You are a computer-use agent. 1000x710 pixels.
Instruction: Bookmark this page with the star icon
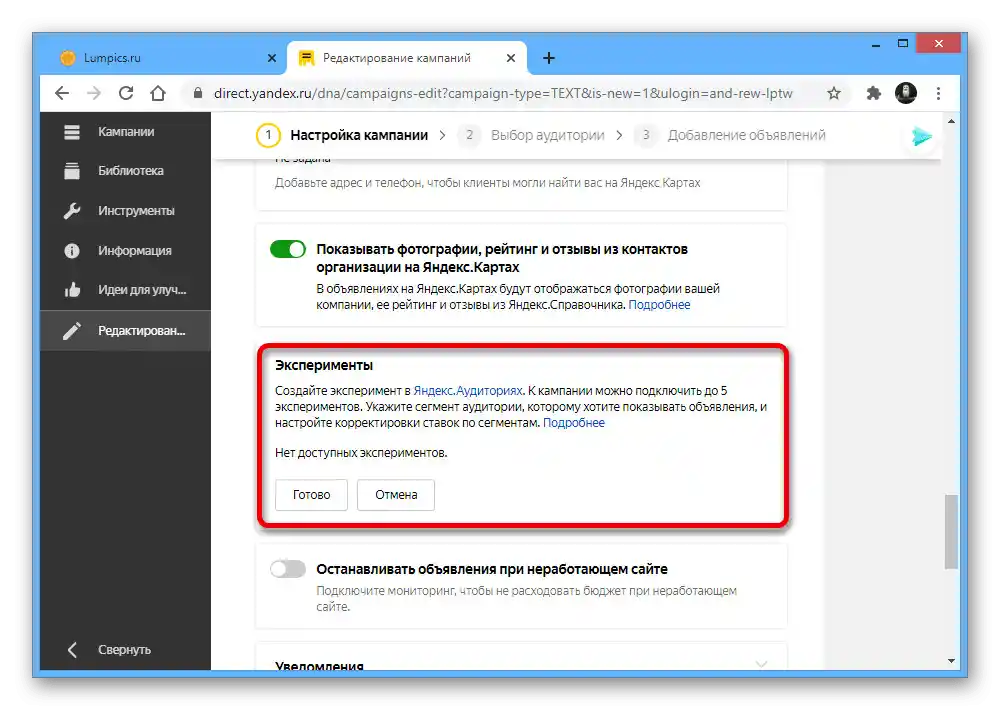tap(834, 94)
